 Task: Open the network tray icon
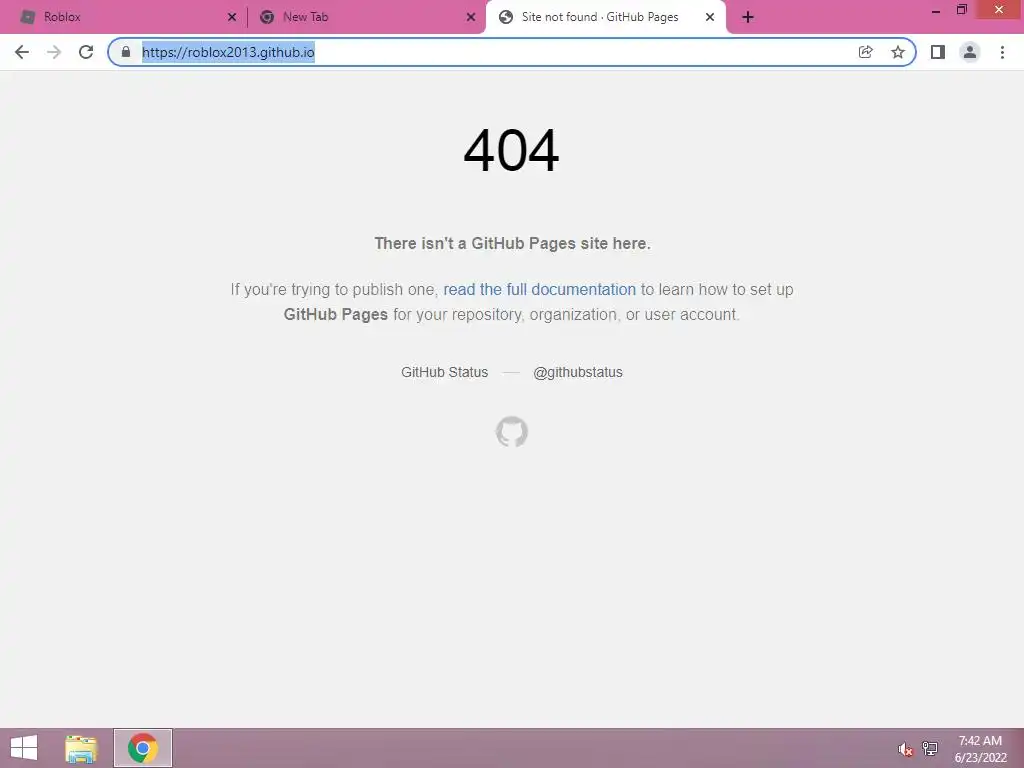point(930,748)
